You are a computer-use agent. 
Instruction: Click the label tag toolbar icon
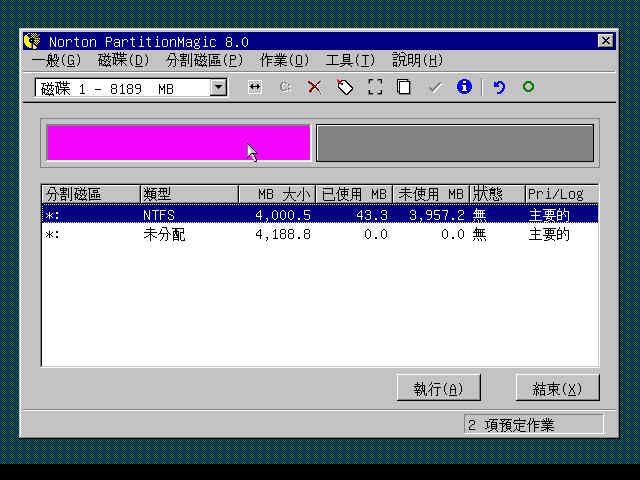(x=344, y=87)
